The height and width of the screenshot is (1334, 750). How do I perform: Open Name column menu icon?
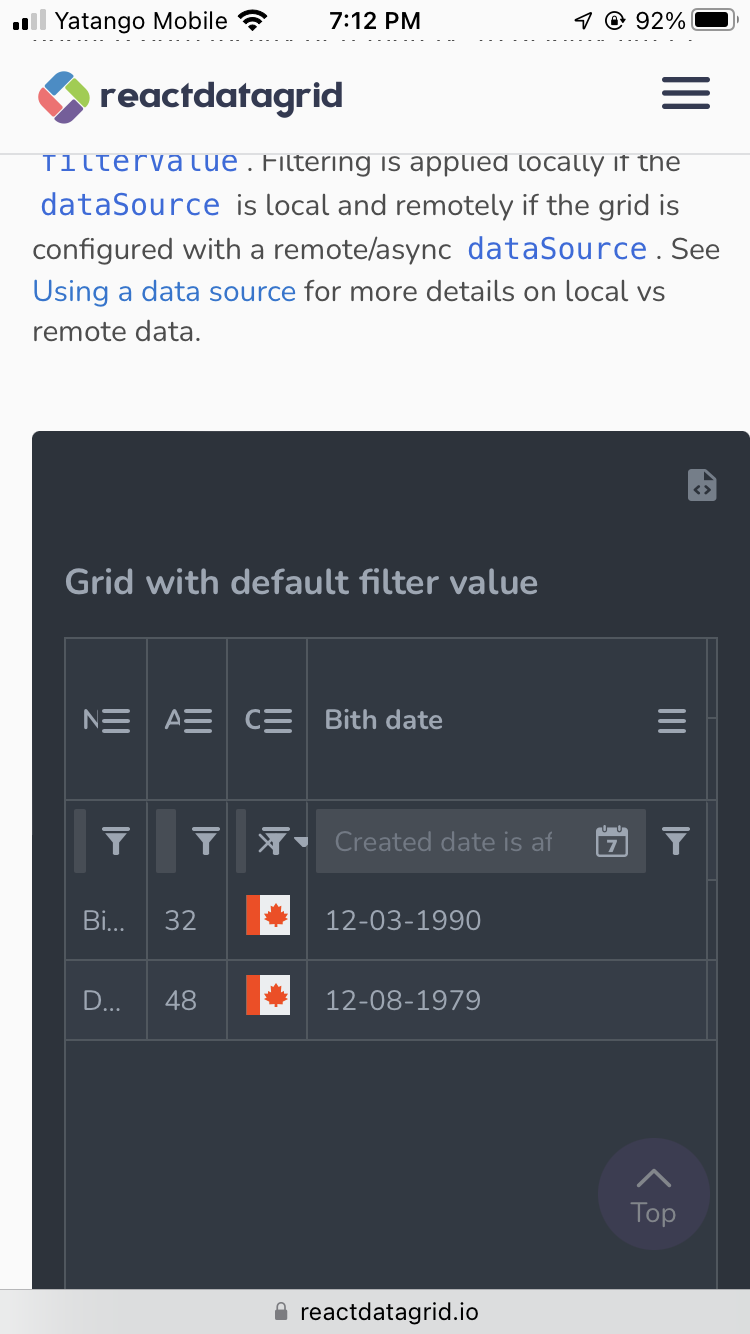coord(116,720)
